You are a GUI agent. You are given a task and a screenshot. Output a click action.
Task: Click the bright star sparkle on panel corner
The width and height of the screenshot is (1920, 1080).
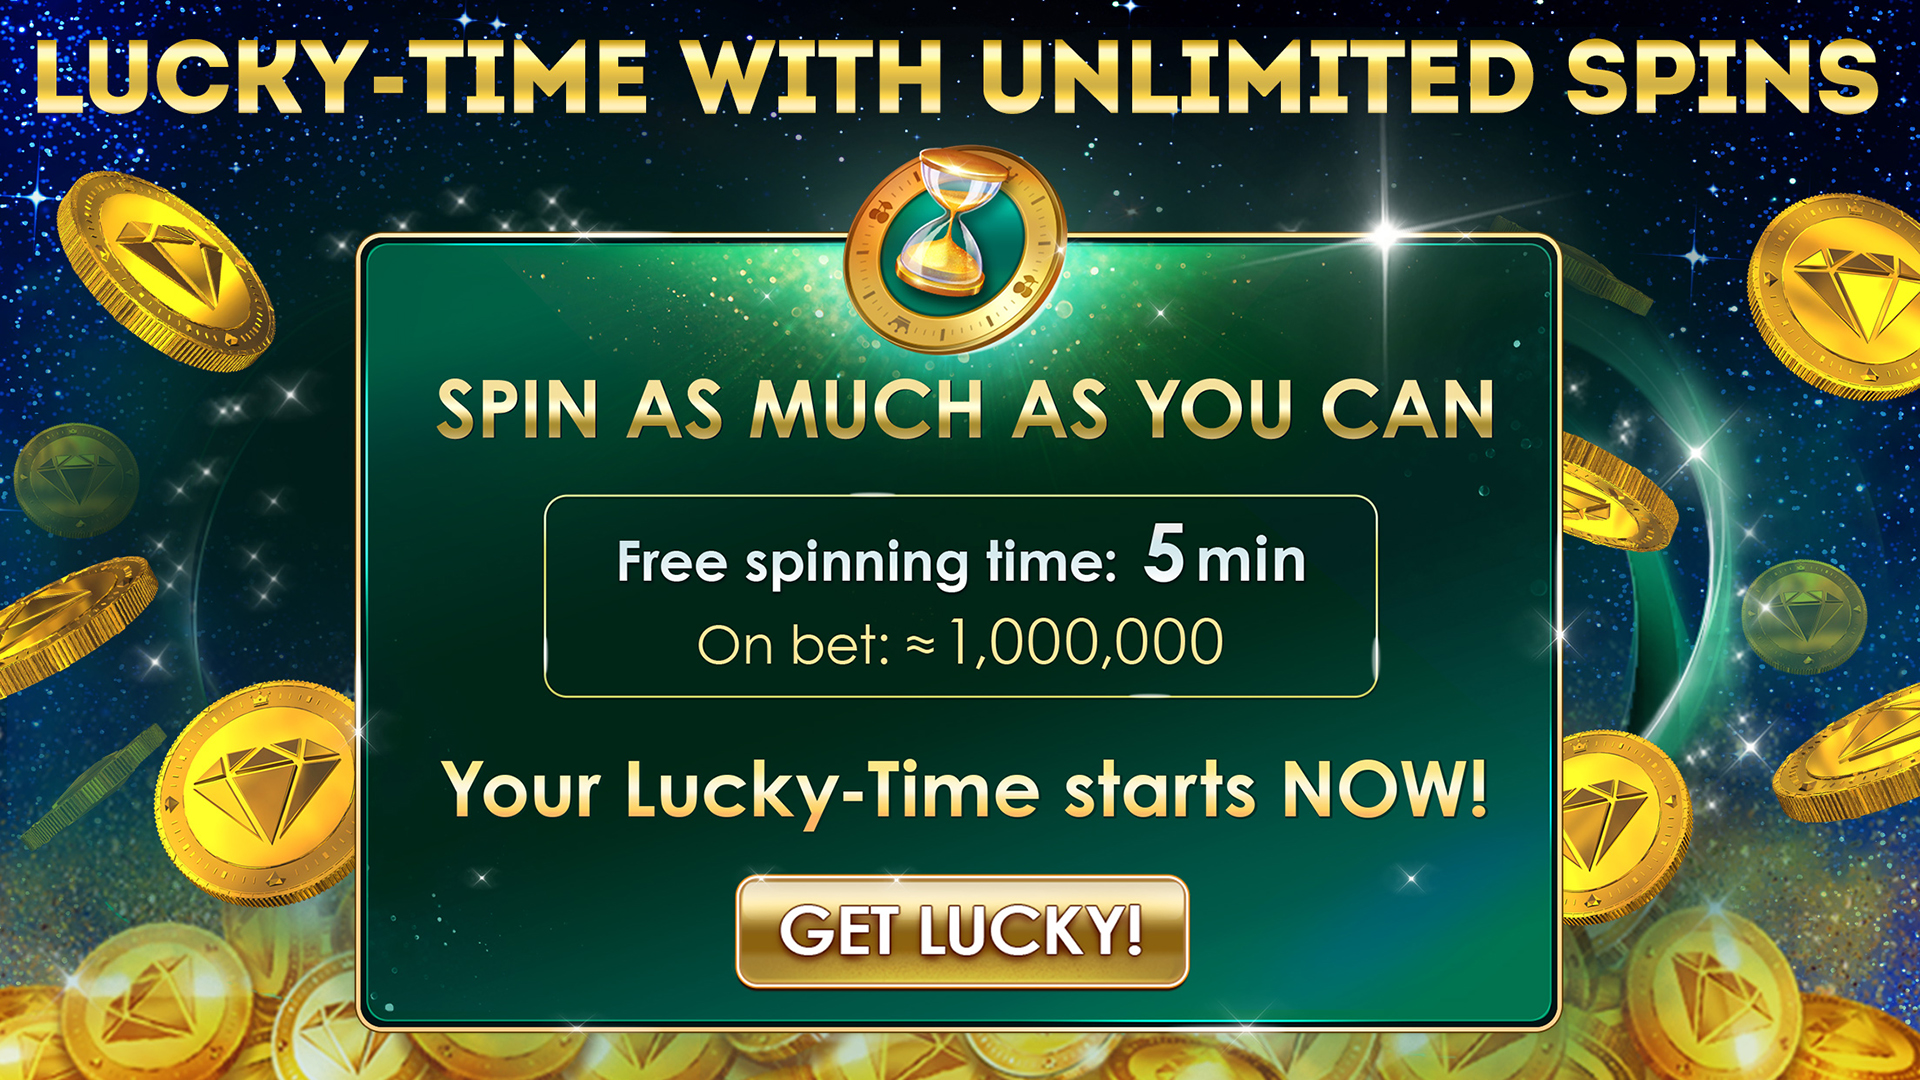coord(1385,236)
